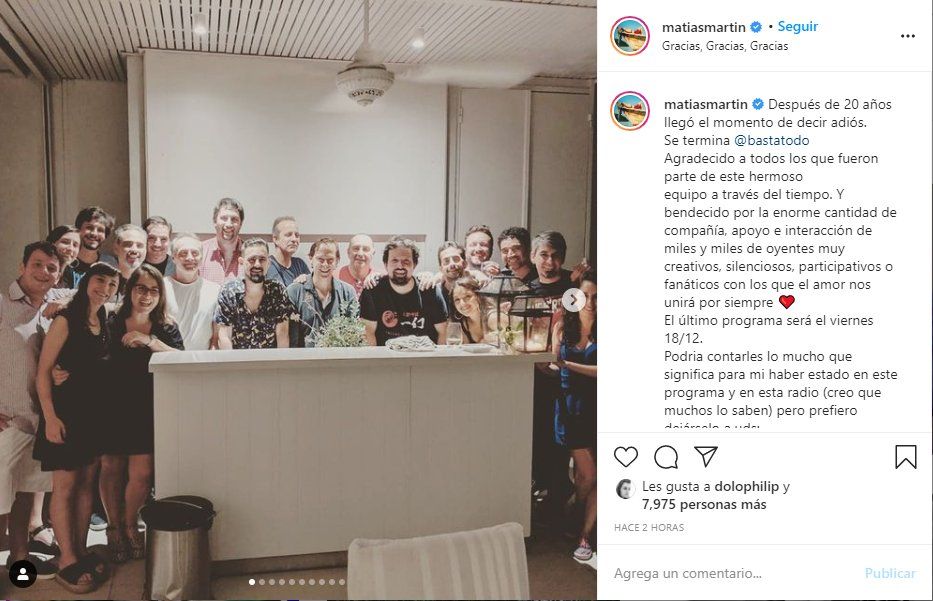Open dolophilip profile from likes
The image size is (933, 601).
point(746,486)
